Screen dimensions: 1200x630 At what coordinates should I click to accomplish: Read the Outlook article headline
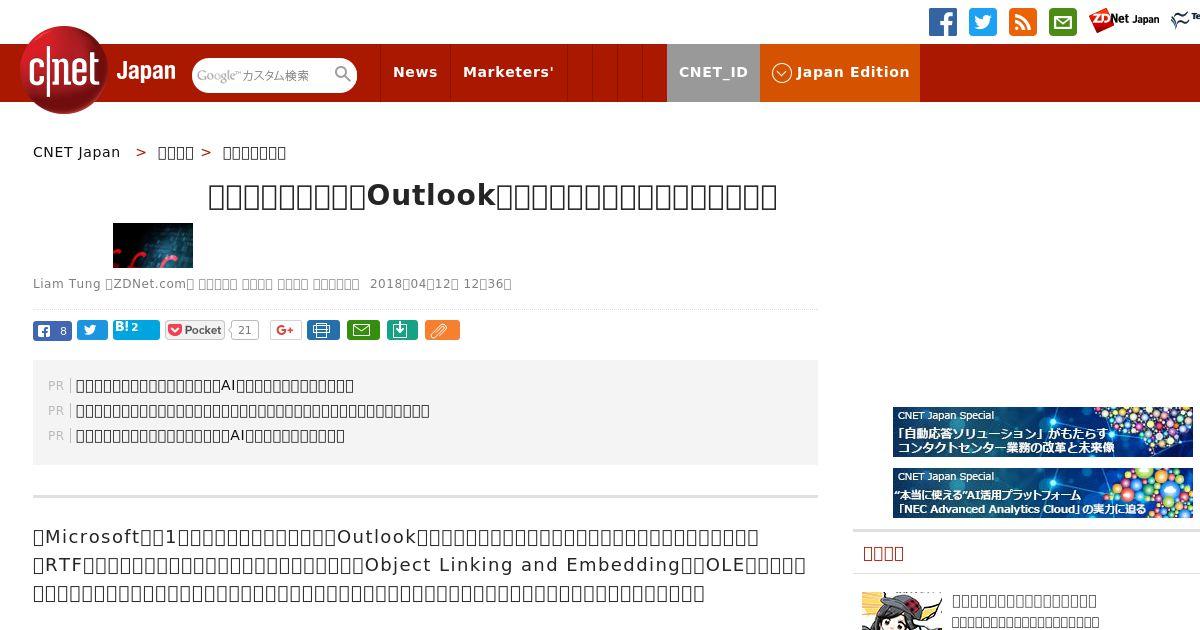point(492,195)
